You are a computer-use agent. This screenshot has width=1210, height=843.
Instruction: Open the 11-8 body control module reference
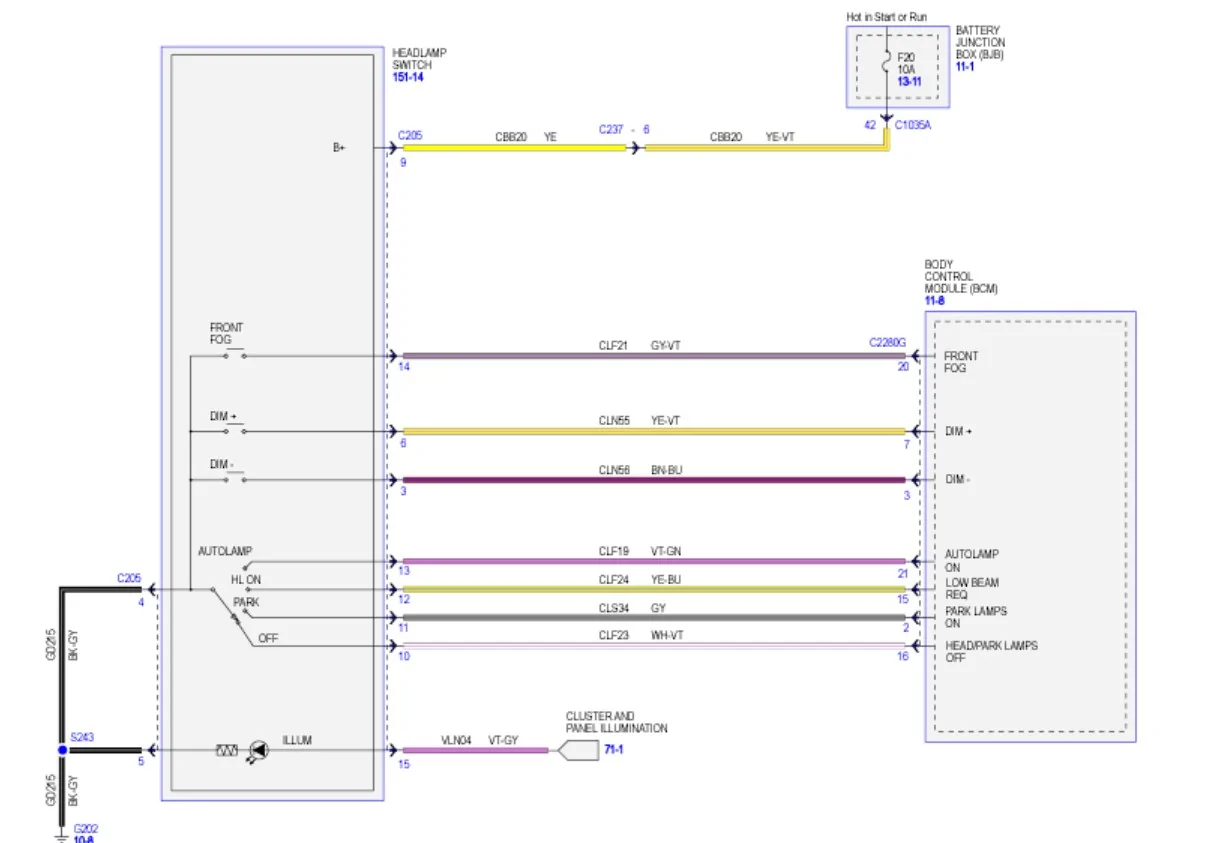click(x=934, y=300)
